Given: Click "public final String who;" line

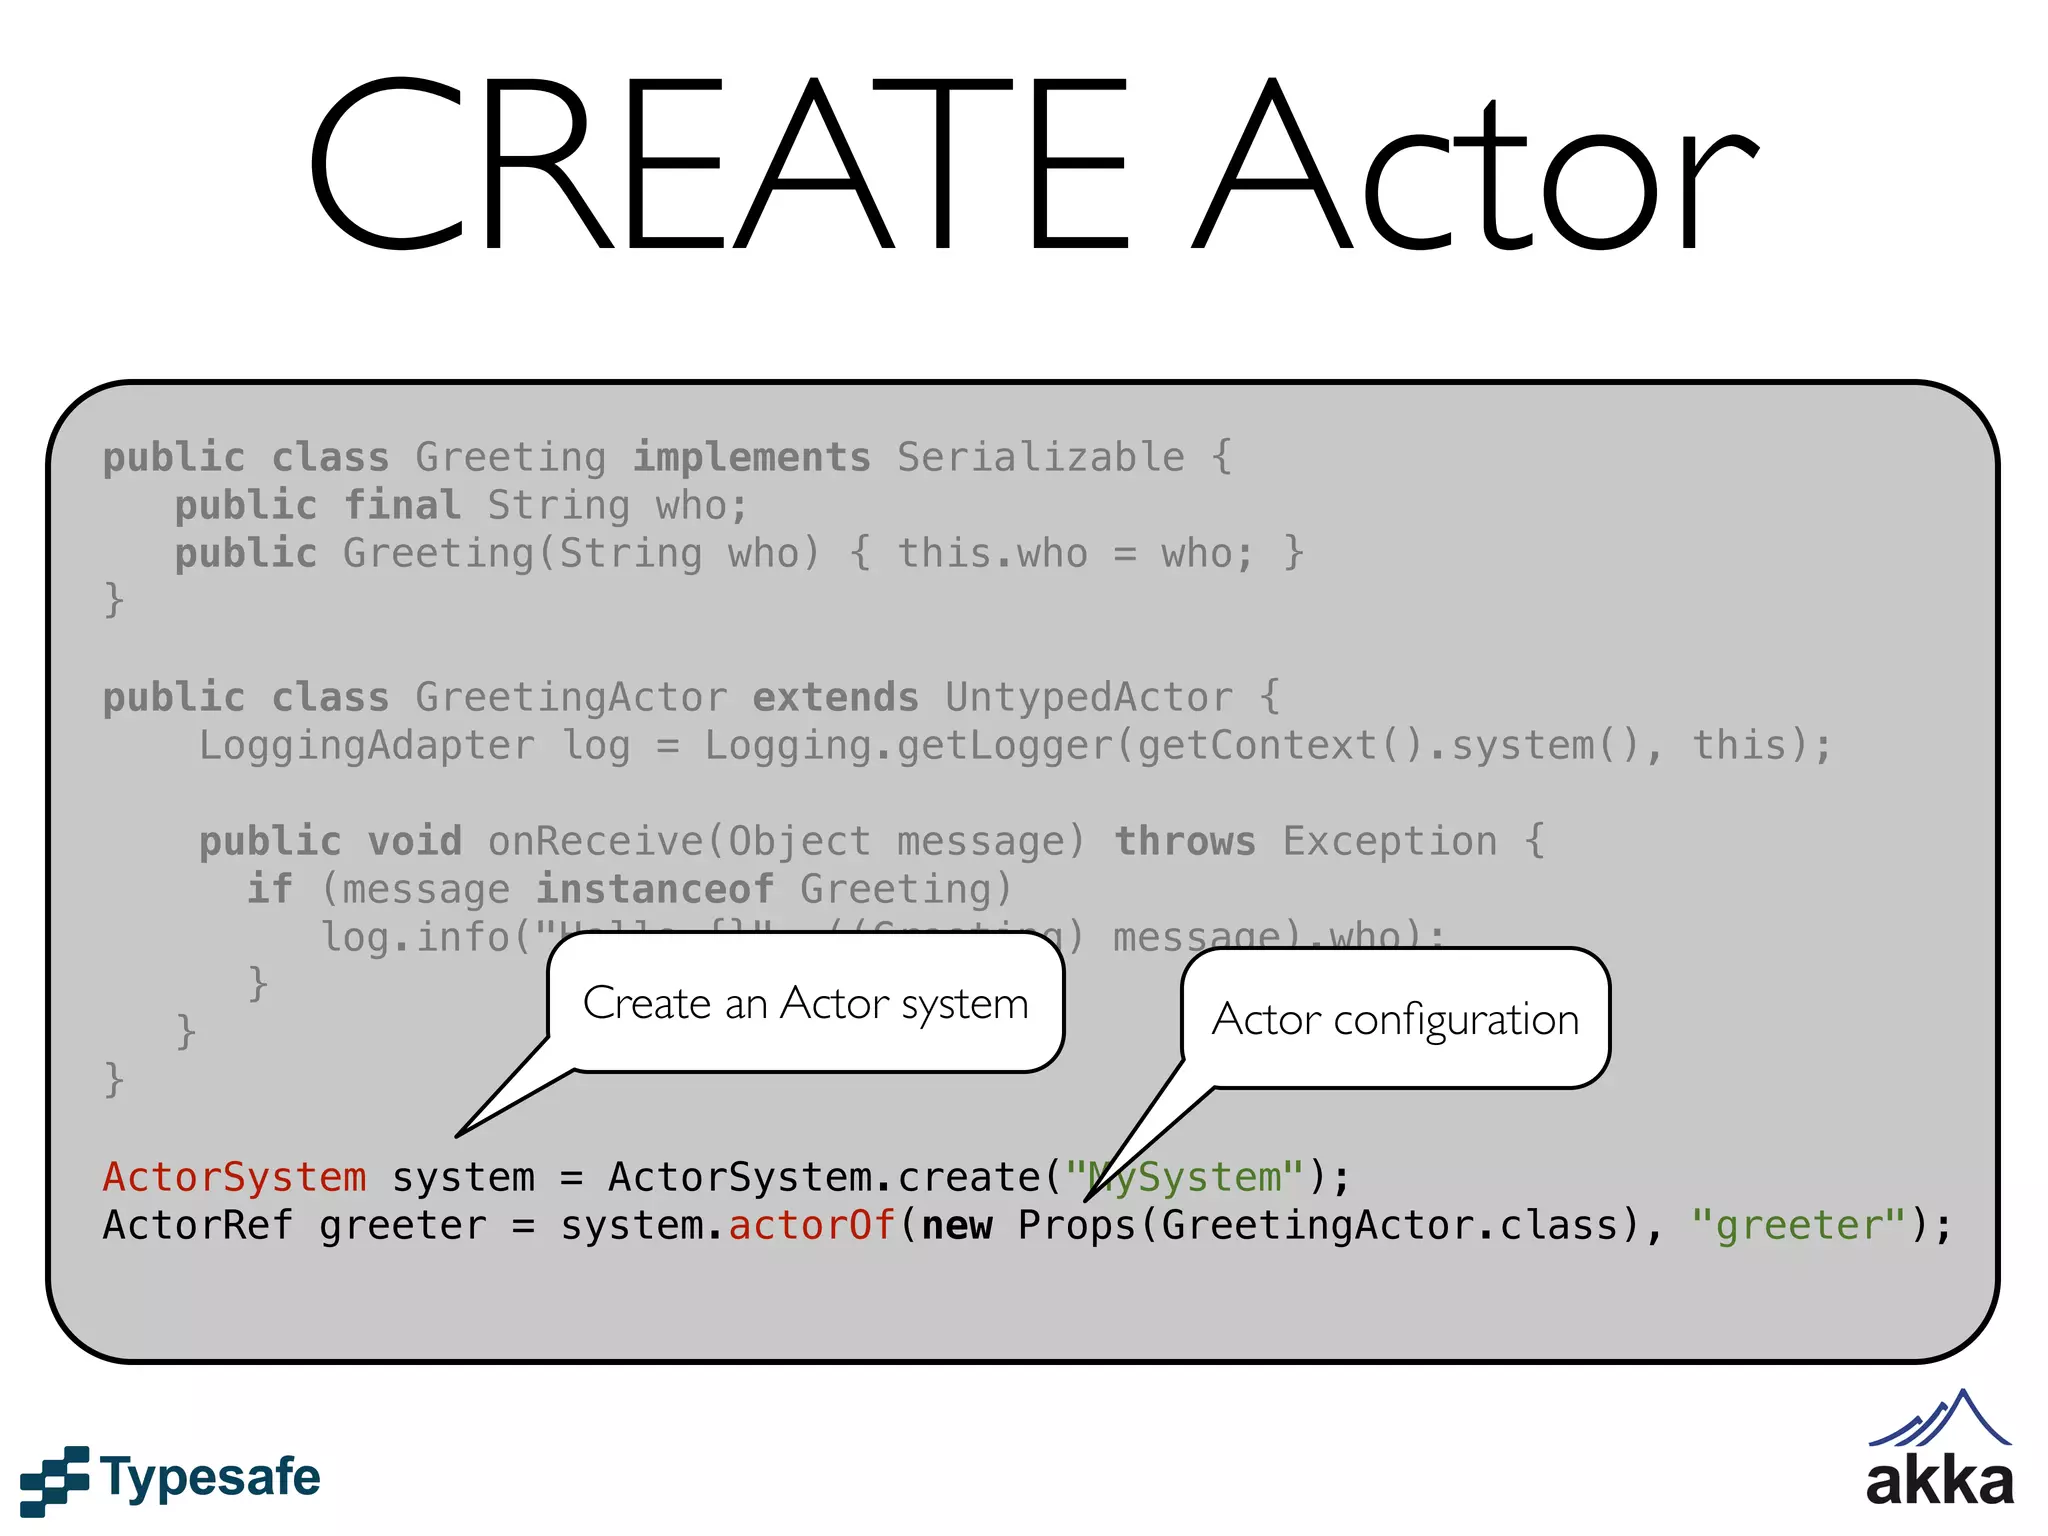Looking at the screenshot, I should click(462, 506).
